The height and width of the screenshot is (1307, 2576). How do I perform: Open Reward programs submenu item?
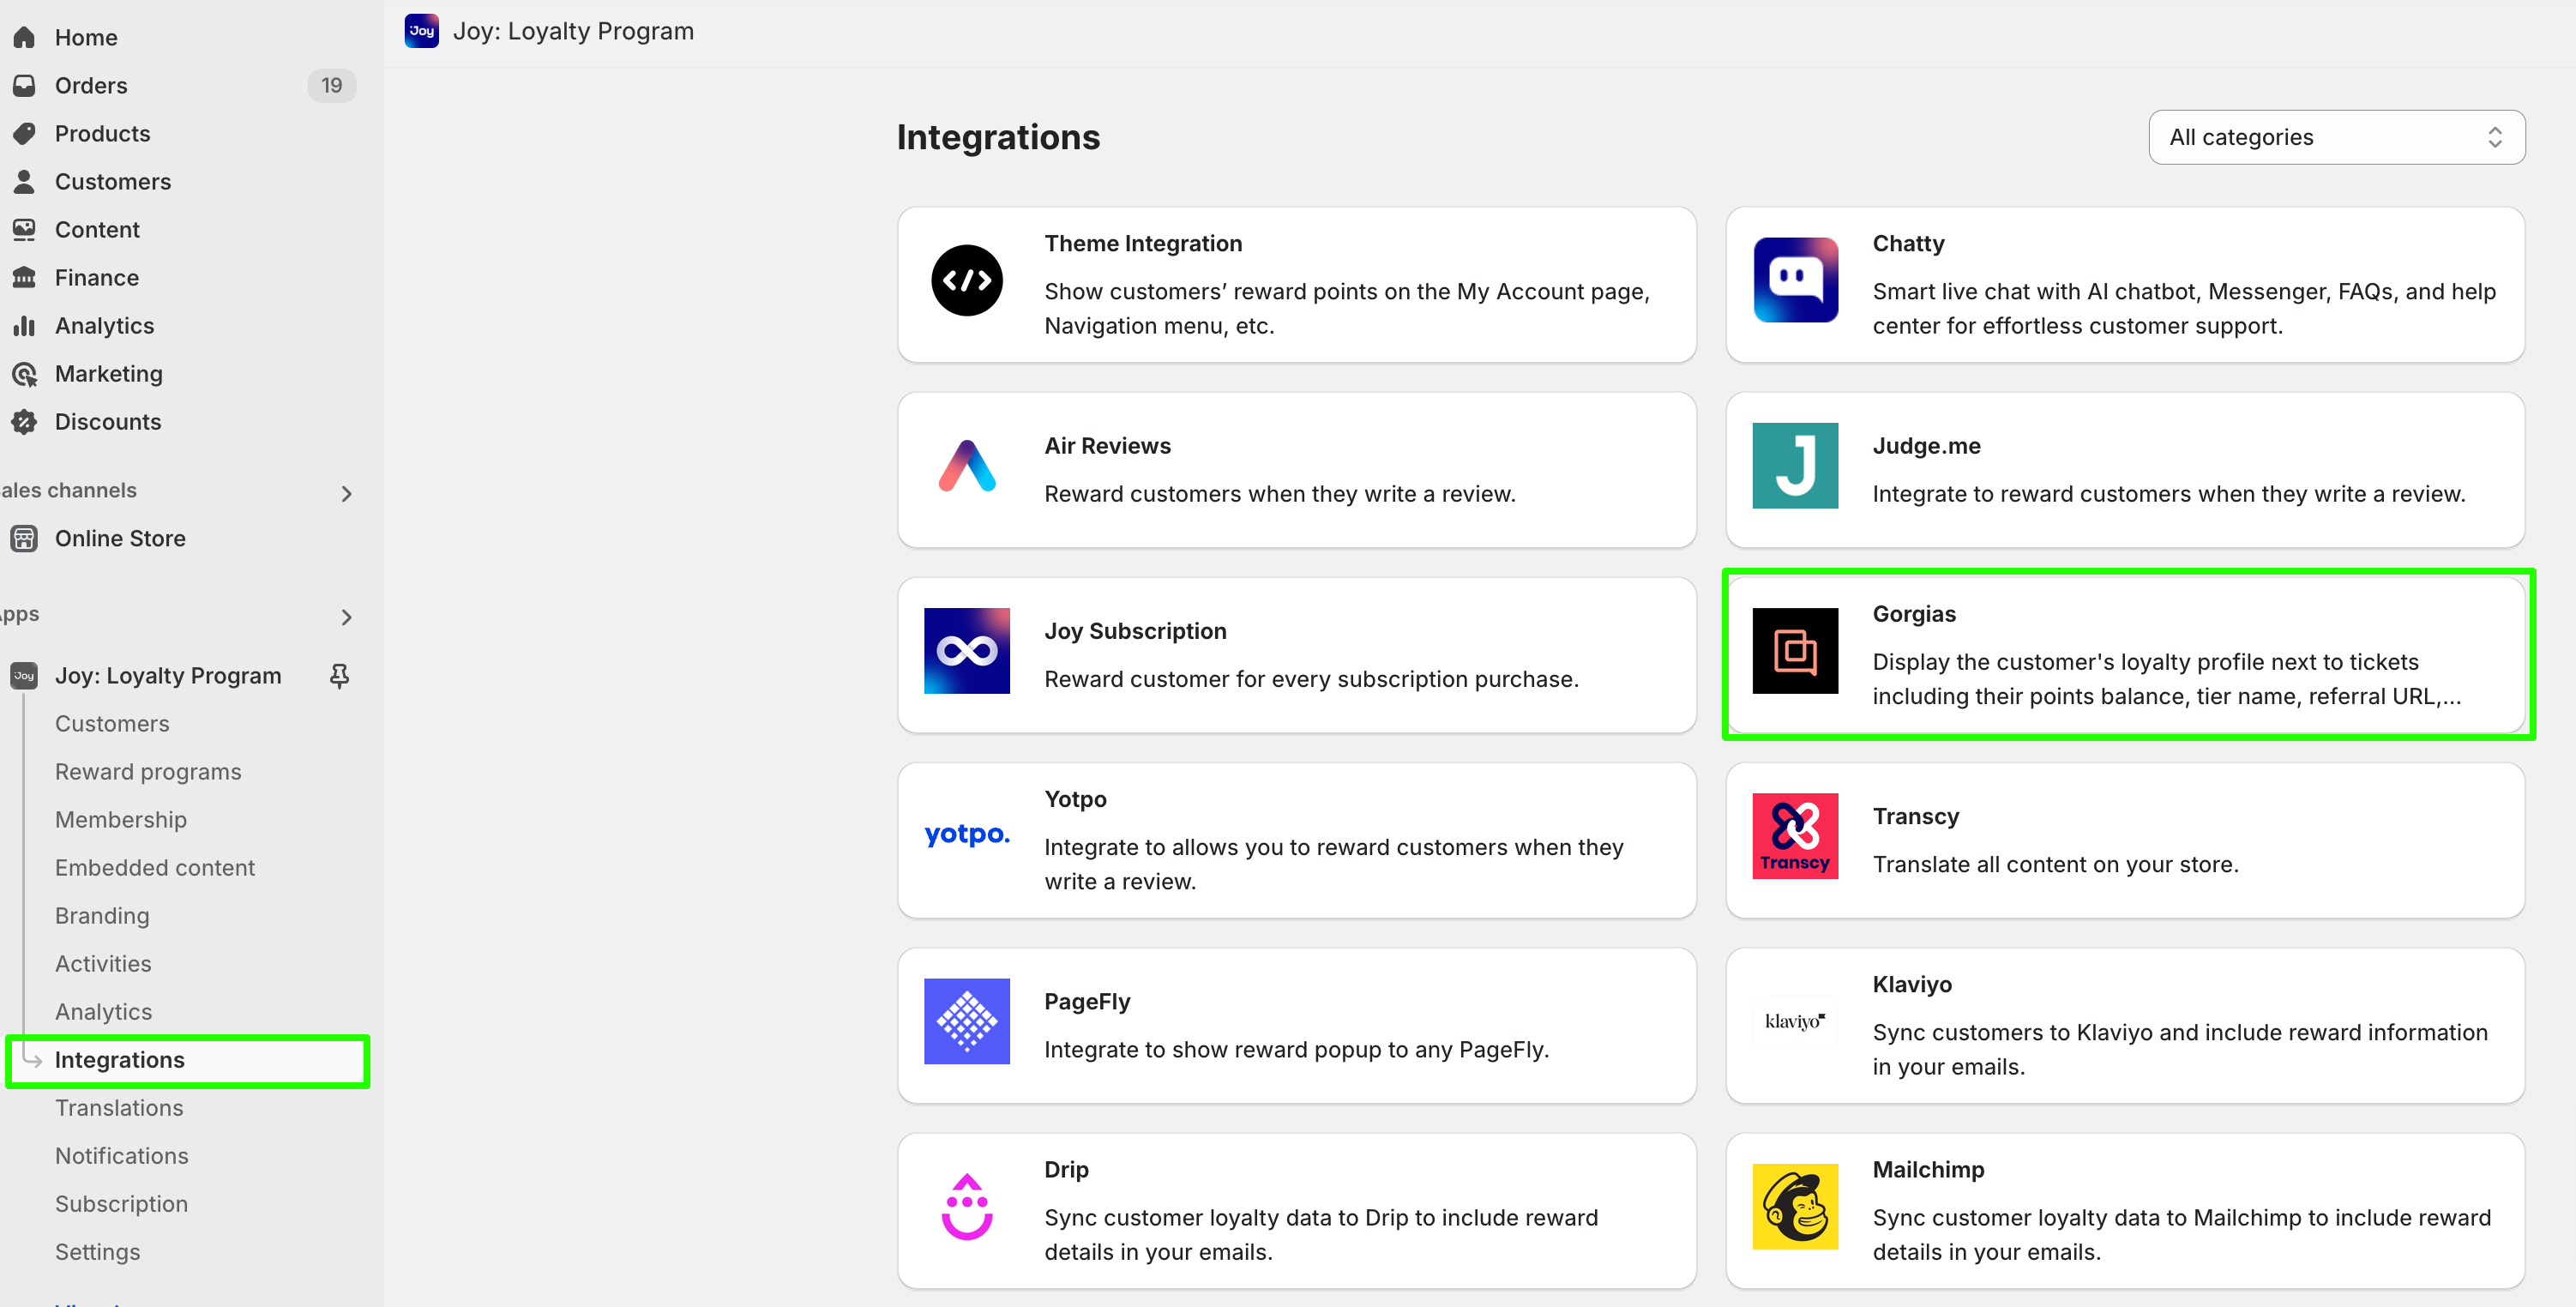click(x=148, y=771)
